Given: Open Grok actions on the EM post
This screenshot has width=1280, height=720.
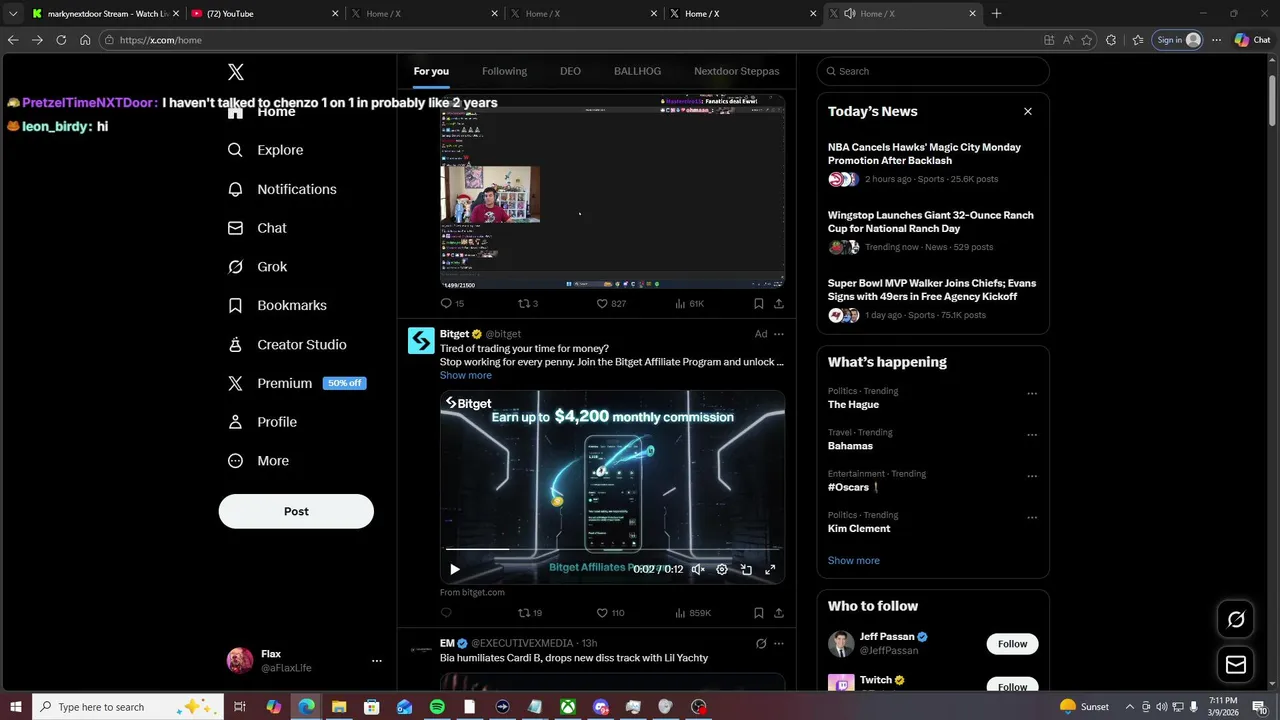Looking at the screenshot, I should pos(760,643).
